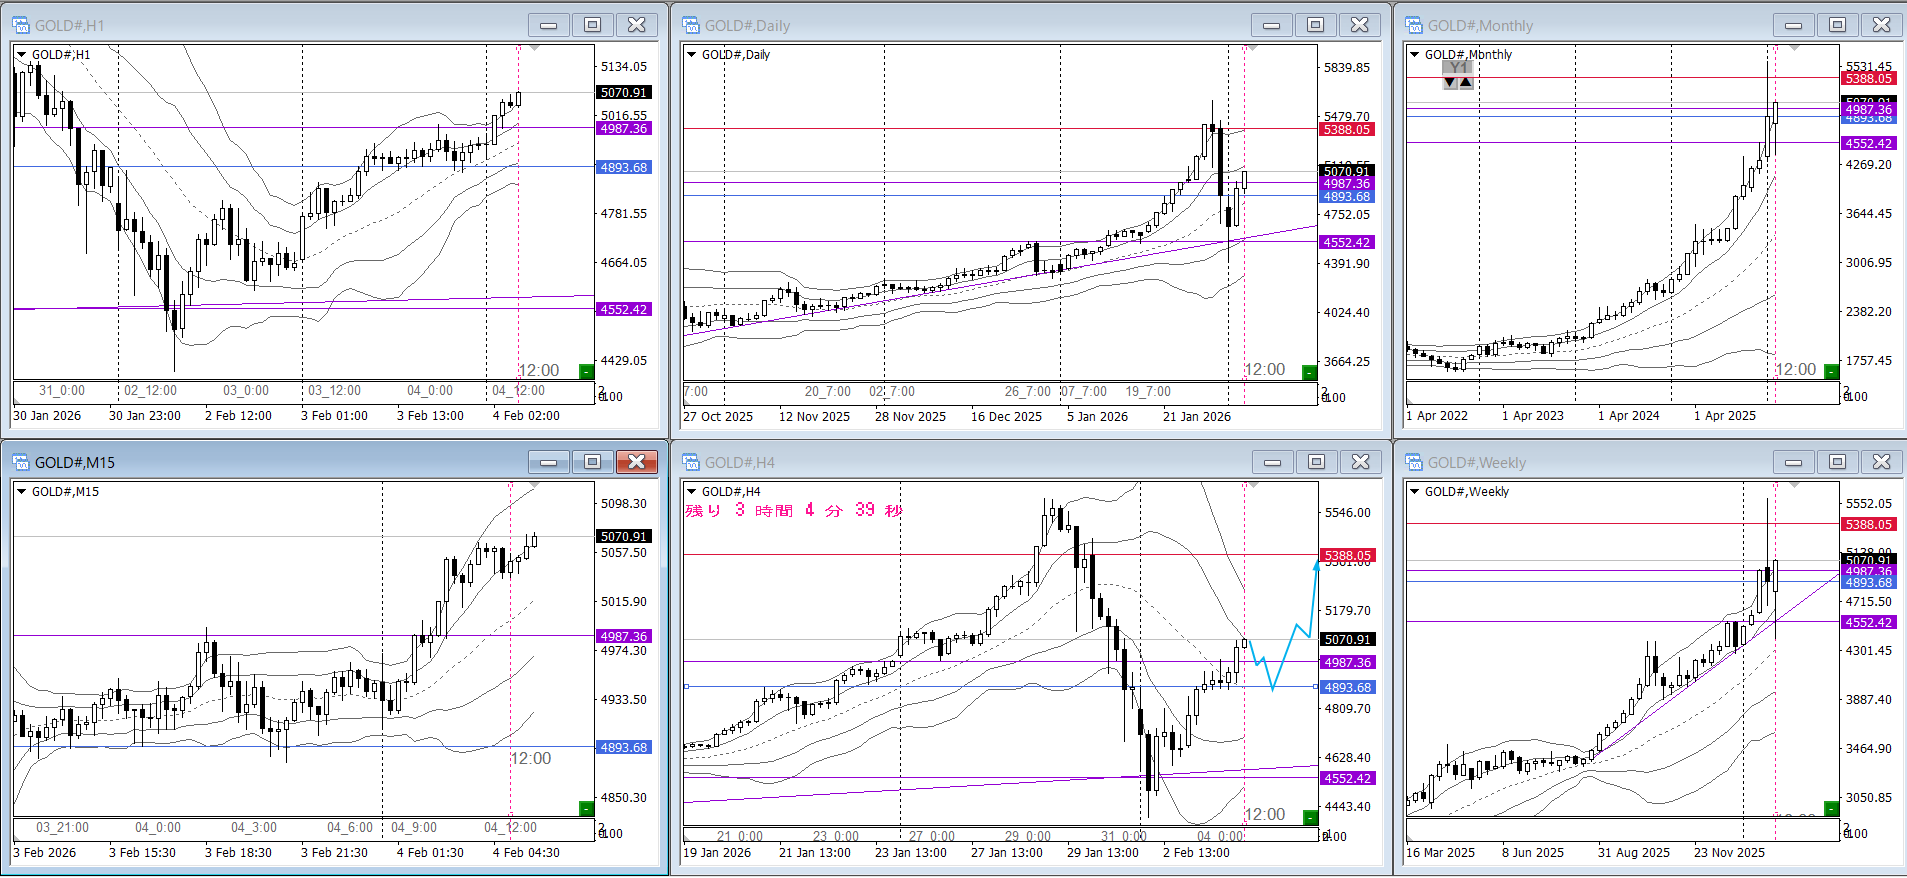1907x878 pixels.
Task: Maximize the GOLD#,H4 chart window
Action: pyautogui.click(x=1316, y=462)
